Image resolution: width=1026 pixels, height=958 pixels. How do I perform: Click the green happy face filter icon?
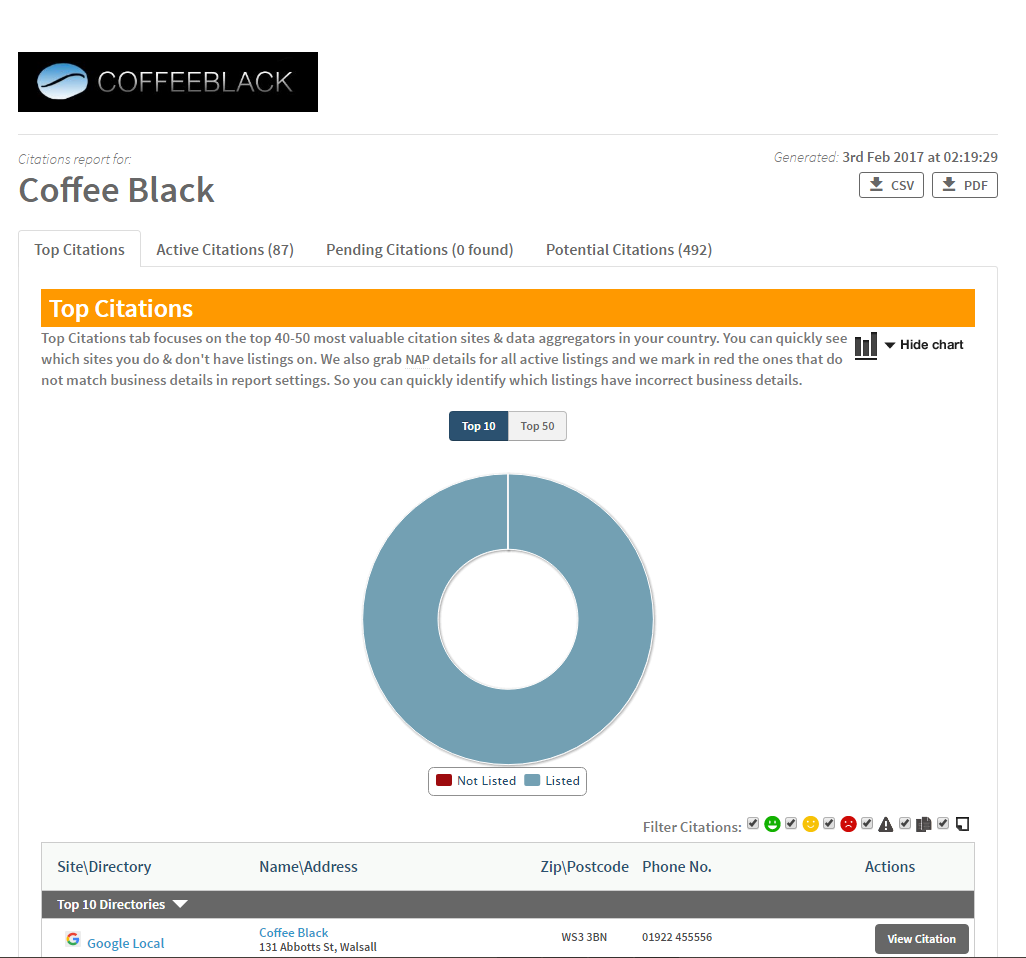point(772,824)
